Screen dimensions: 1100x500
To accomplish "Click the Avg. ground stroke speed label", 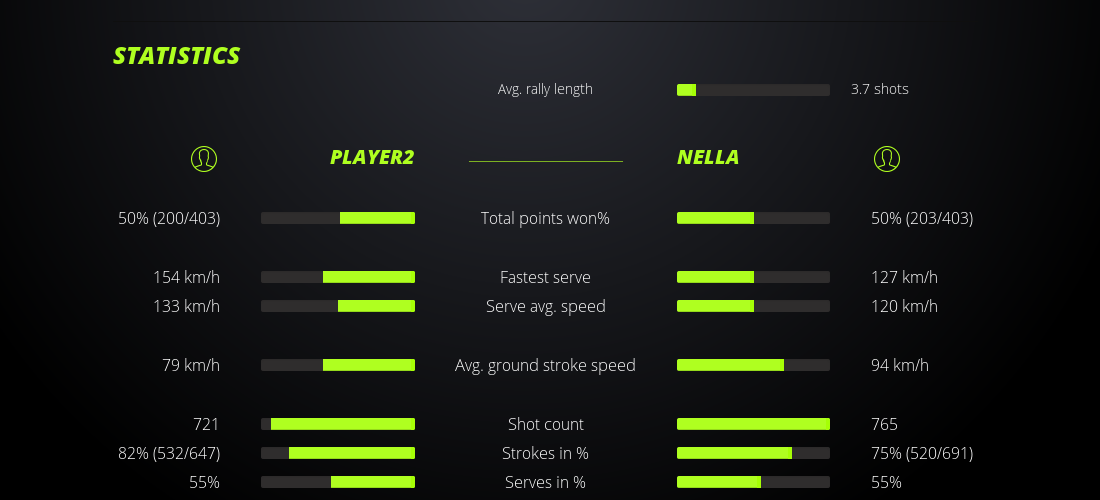I will click(545, 365).
